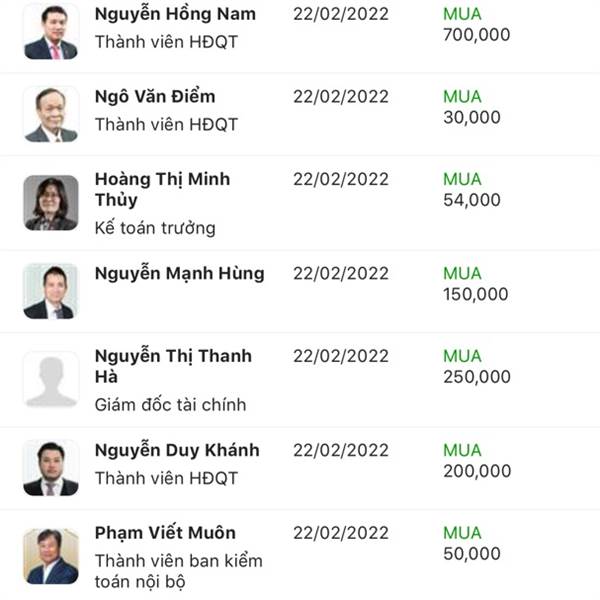The width and height of the screenshot is (600, 600).
Task: Click the Giám đốc tài chính title
Action: [170, 405]
